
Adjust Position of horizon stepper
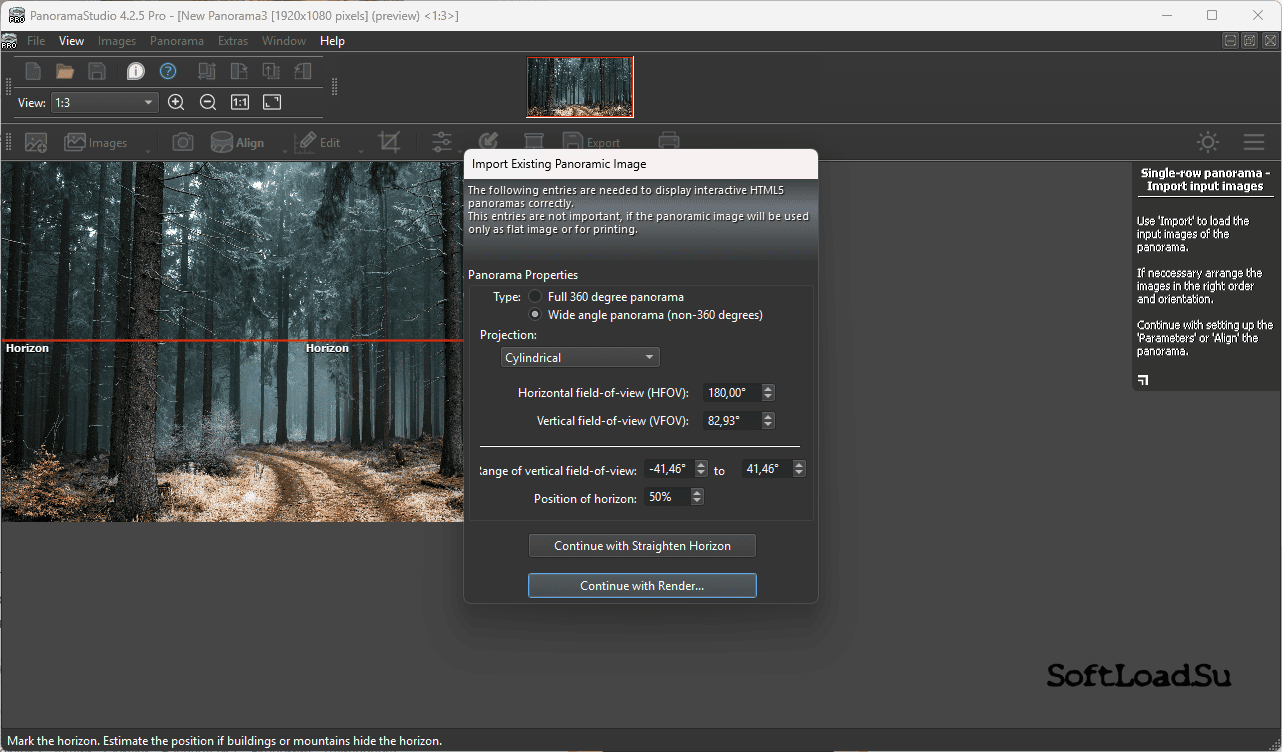tap(697, 497)
